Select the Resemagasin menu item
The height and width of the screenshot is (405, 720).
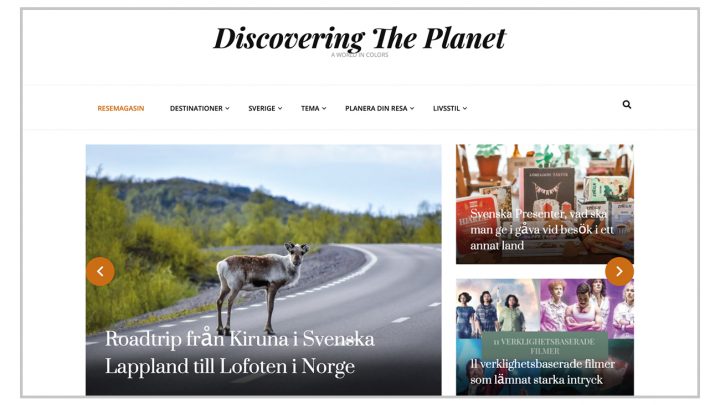coord(121,108)
